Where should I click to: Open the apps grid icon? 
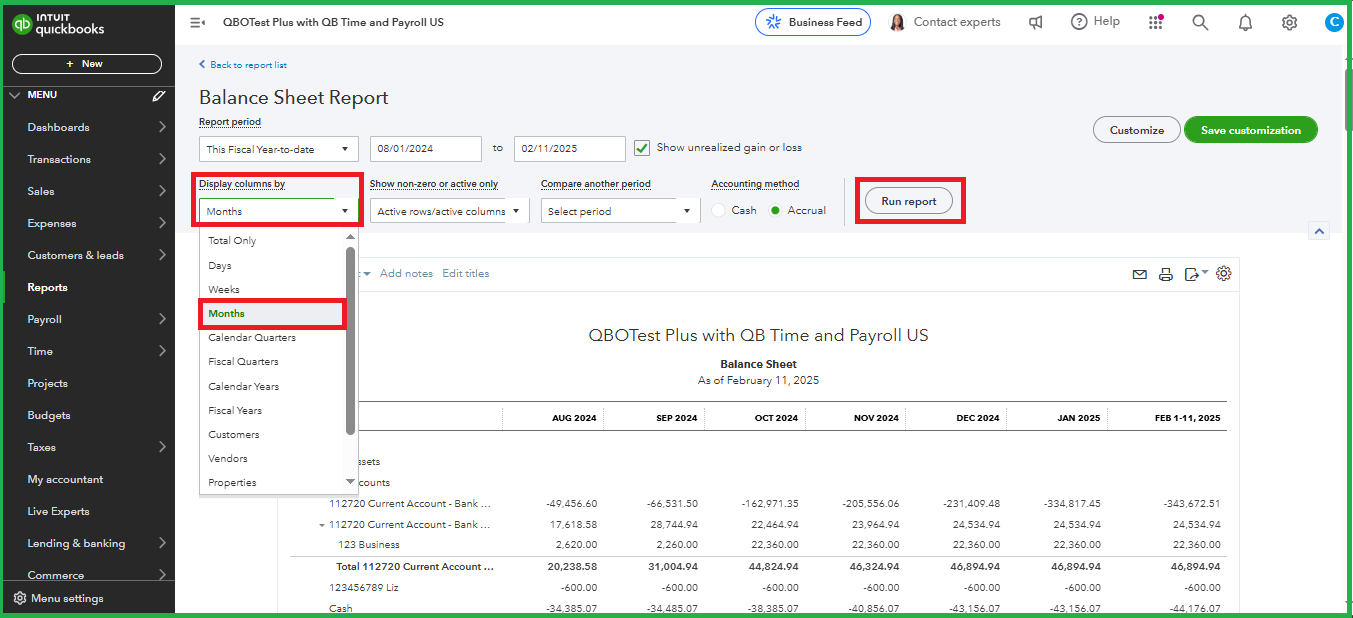(x=1156, y=22)
